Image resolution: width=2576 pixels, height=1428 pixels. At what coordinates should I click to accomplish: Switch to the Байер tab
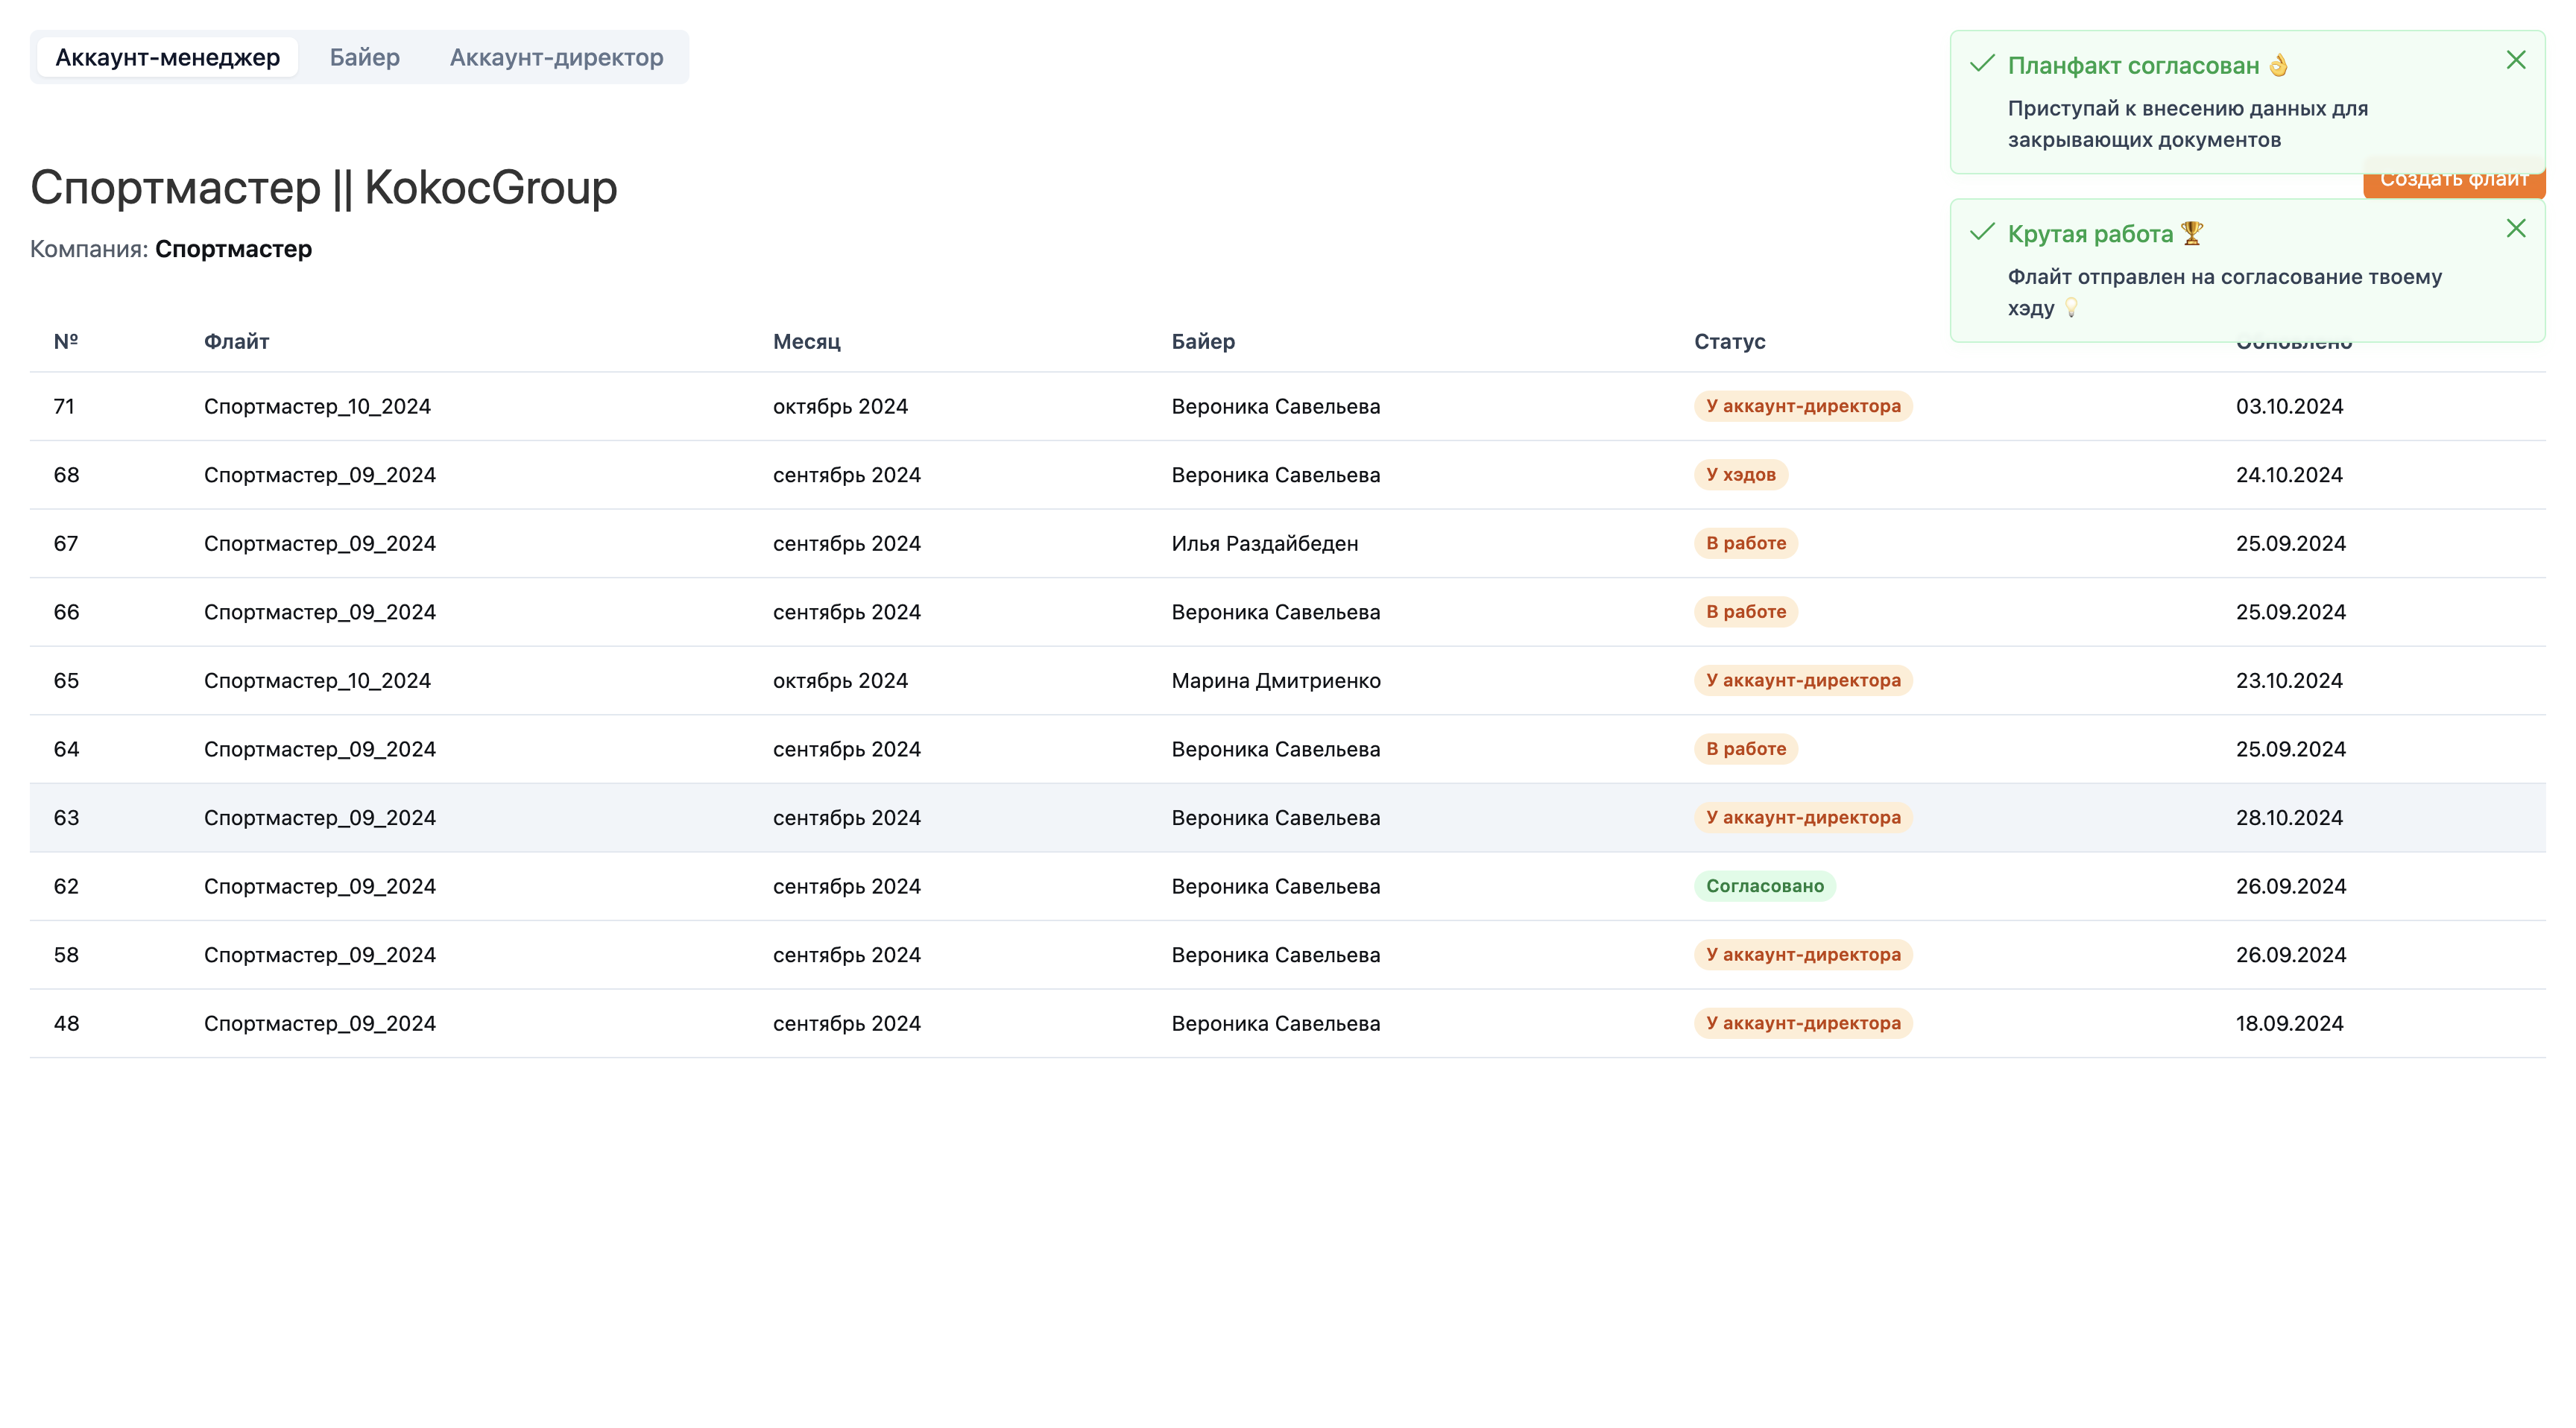(364, 57)
